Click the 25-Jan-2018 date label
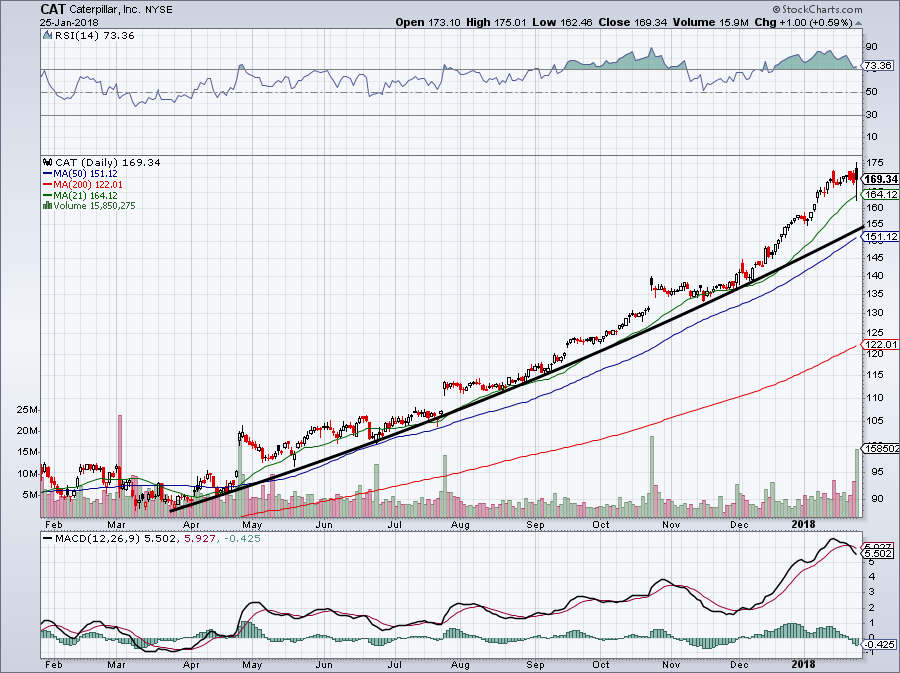The width and height of the screenshot is (900, 673). 69,23
